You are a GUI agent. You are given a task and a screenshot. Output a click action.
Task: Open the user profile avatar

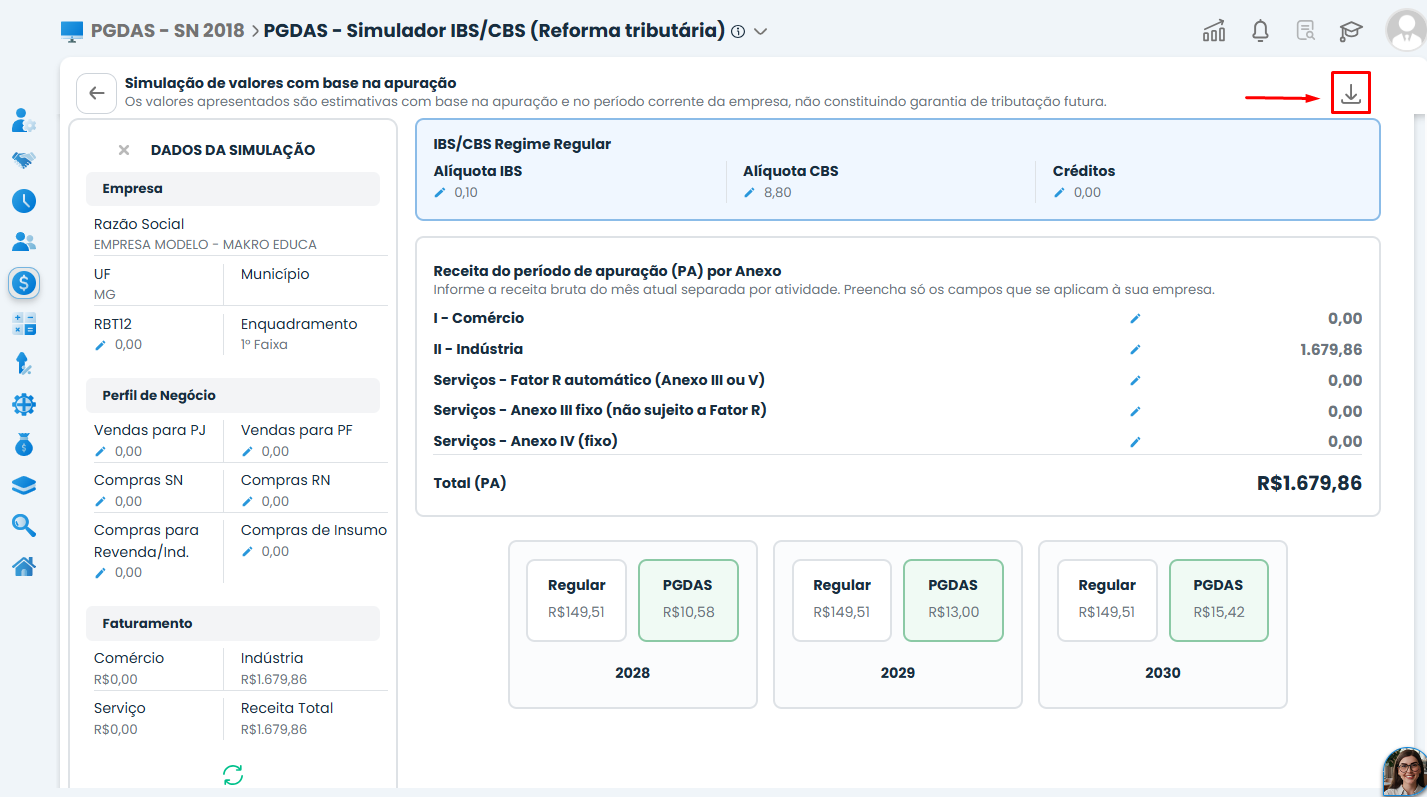tap(1406, 30)
